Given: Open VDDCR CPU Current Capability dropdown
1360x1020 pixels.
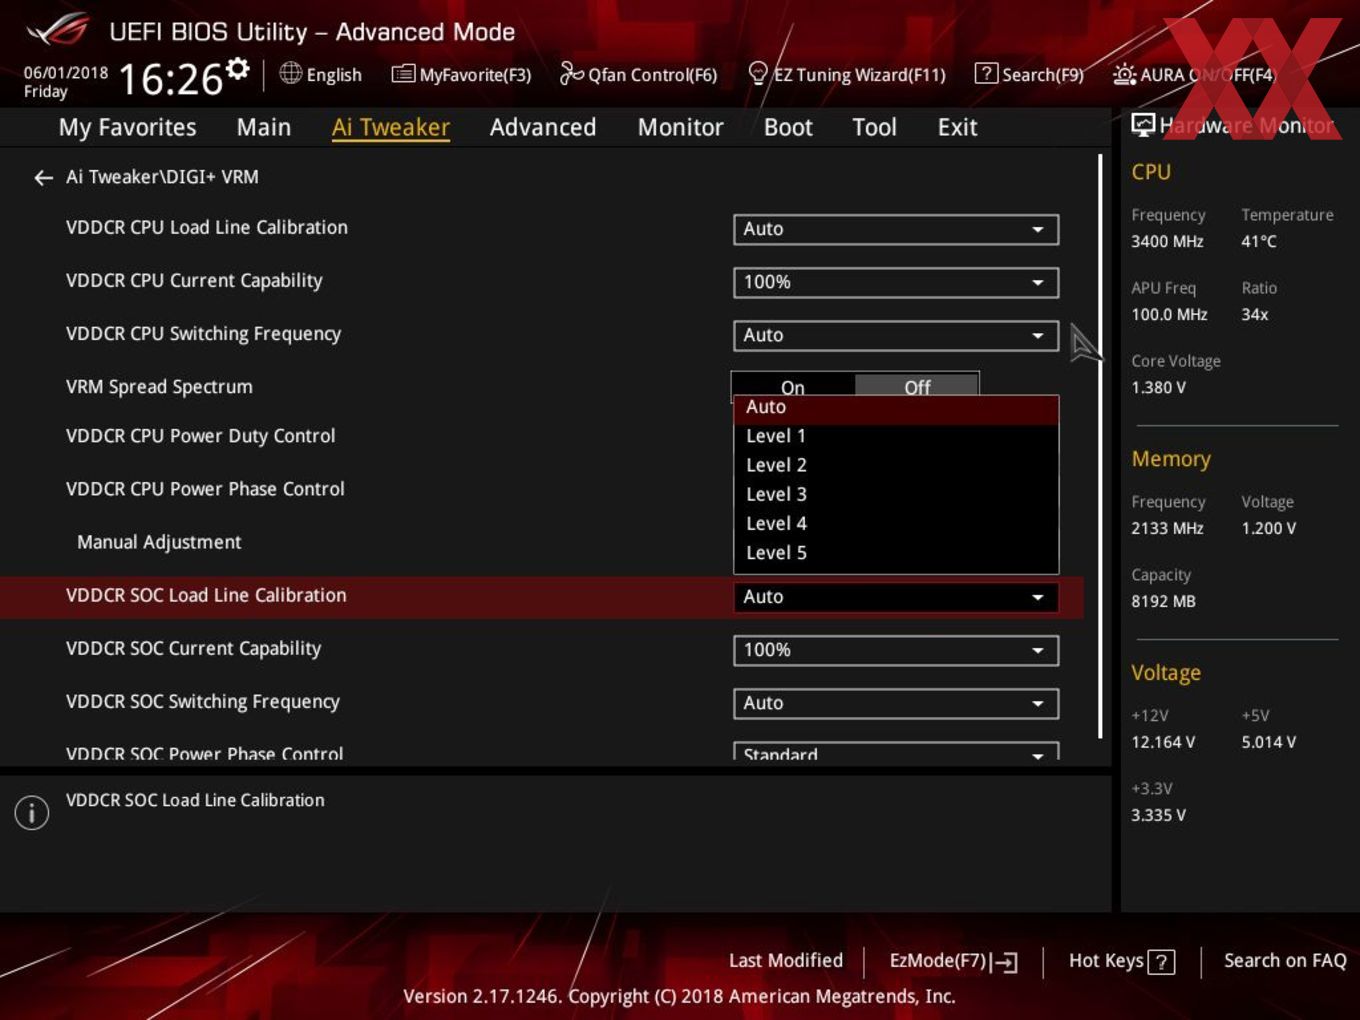Looking at the screenshot, I should [896, 282].
